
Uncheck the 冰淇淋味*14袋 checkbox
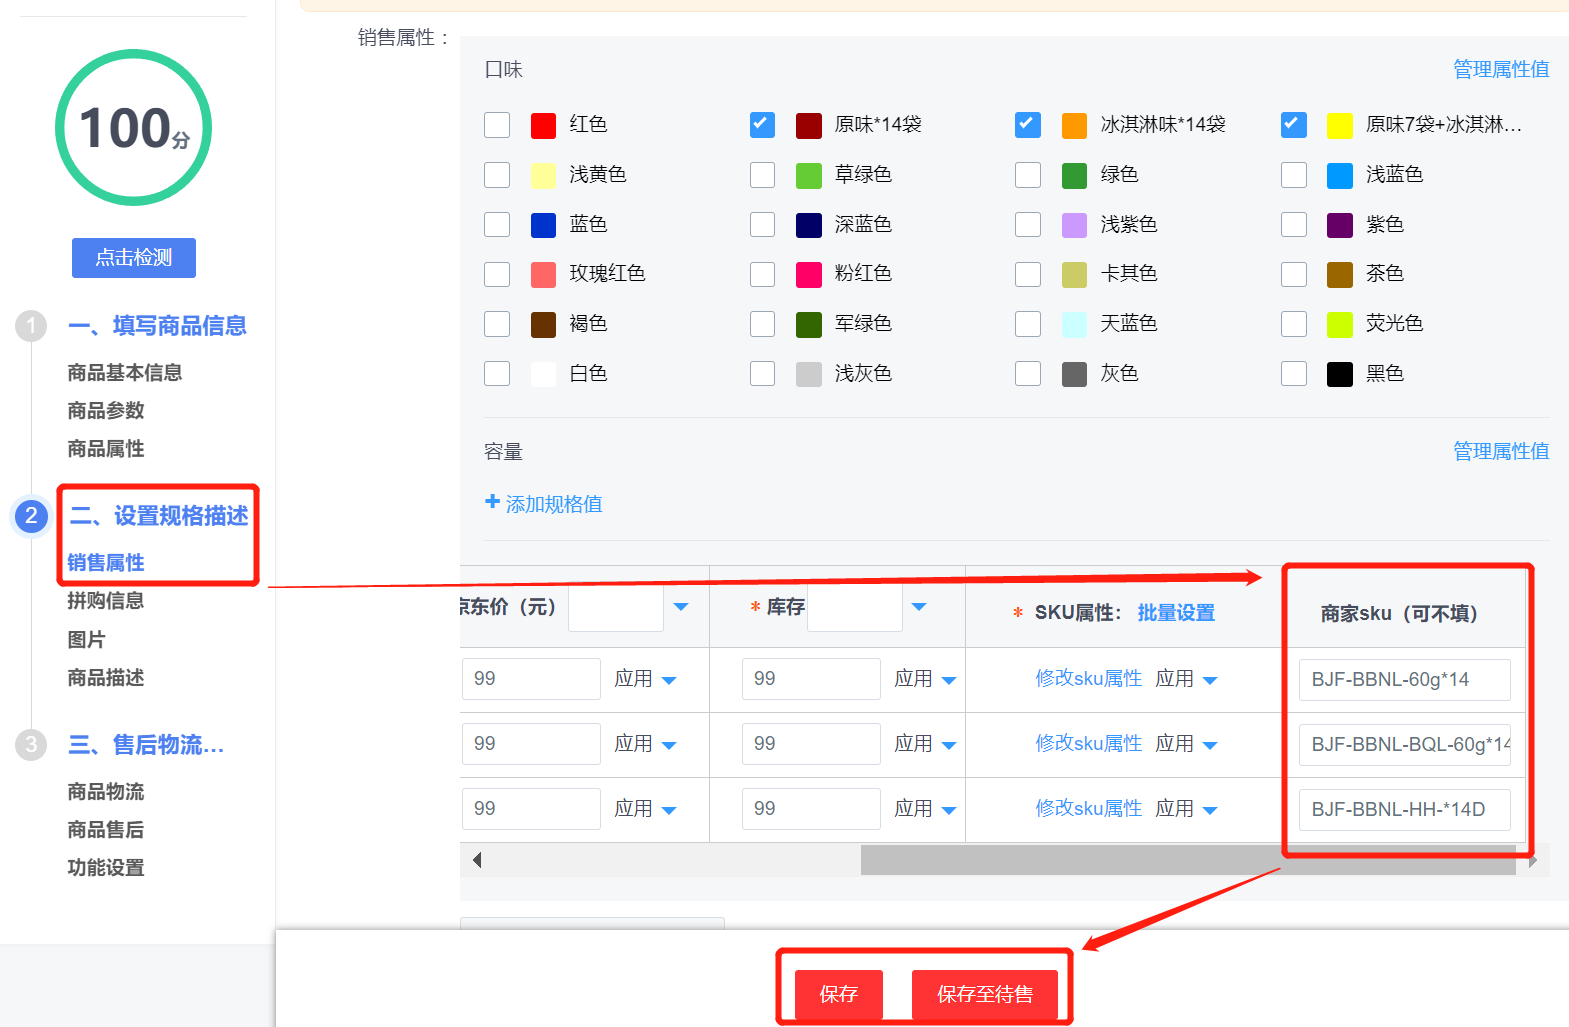[1028, 125]
